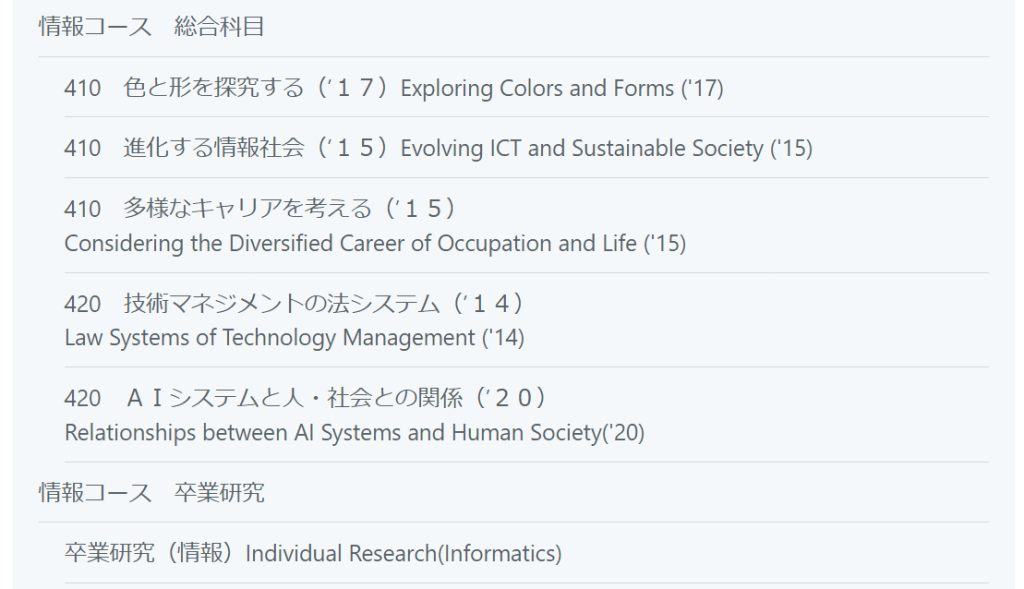
Task: Click code 410 beside 色と形を探究する
Action: coord(83,88)
